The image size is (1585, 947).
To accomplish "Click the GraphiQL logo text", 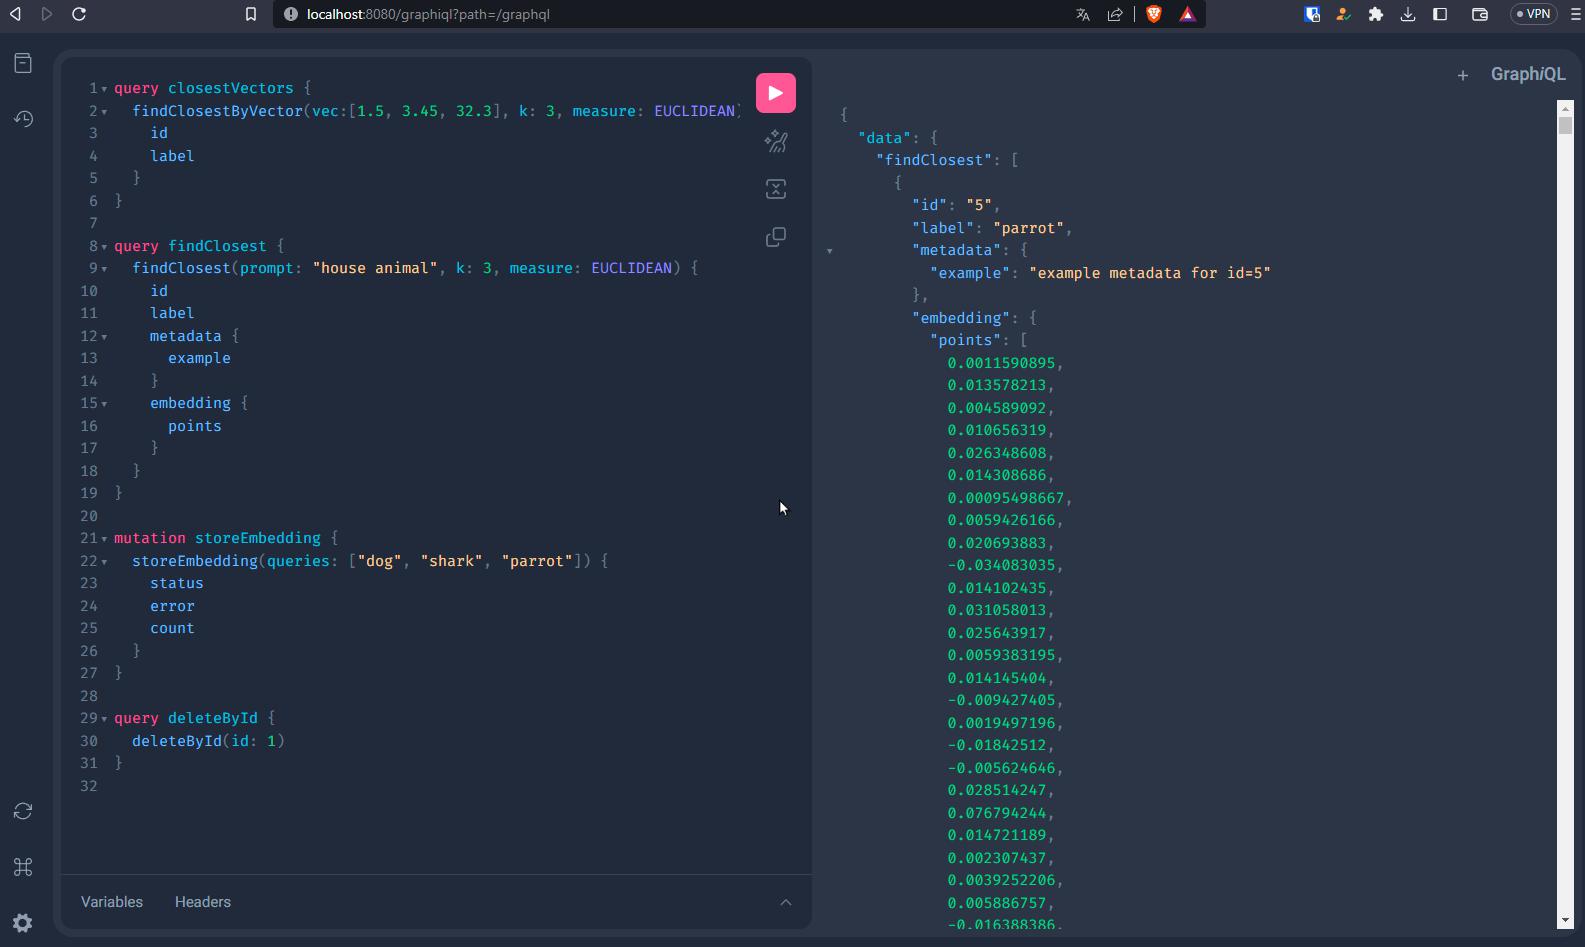I will tap(1528, 74).
